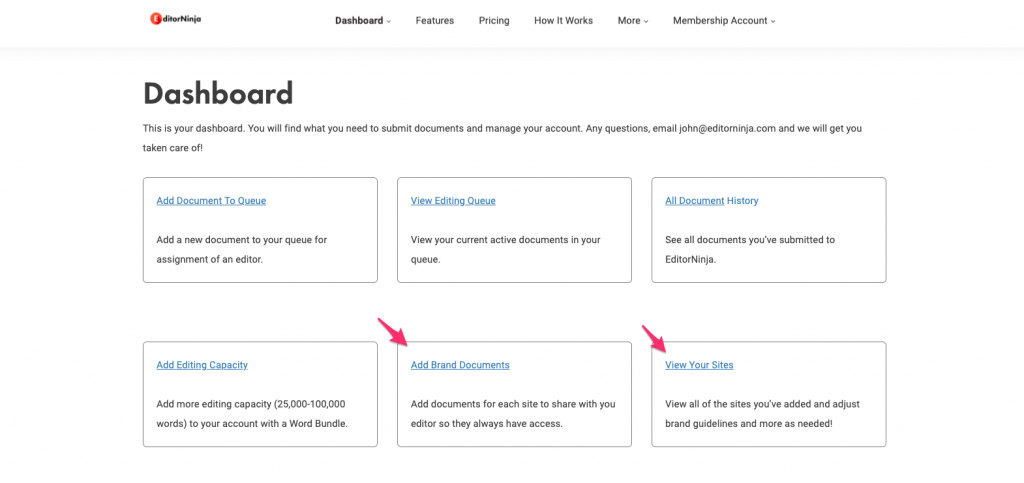Go to the Features page
The image size is (1024, 483).
coord(434,21)
